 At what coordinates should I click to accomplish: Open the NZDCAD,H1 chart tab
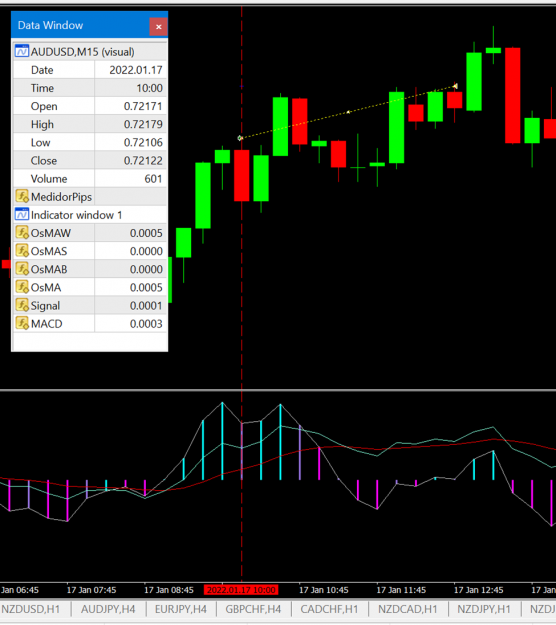pos(408,609)
